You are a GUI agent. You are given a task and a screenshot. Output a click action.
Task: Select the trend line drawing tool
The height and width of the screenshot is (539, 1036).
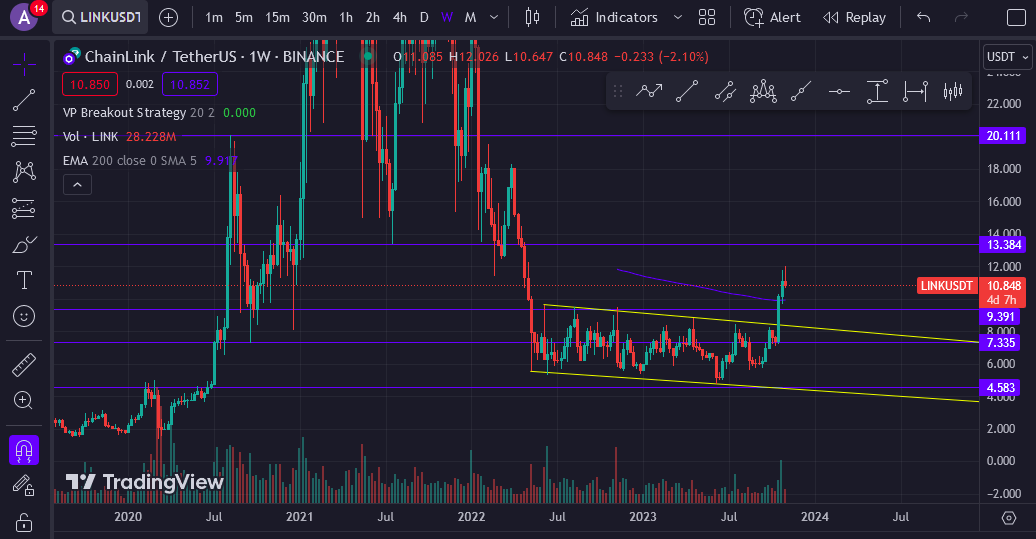point(24,100)
